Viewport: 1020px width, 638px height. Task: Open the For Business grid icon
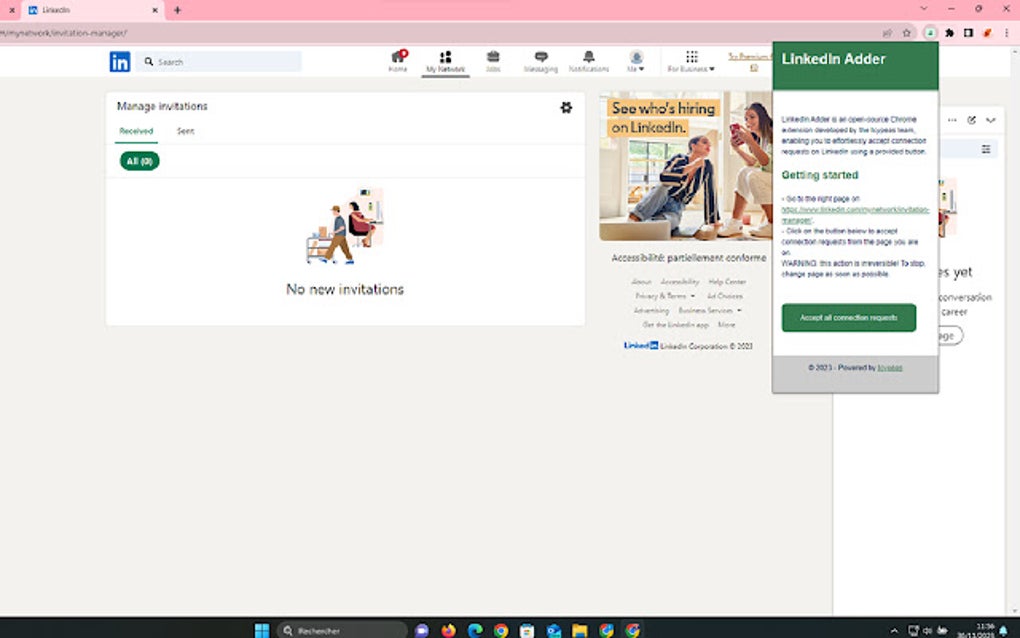click(x=690, y=57)
